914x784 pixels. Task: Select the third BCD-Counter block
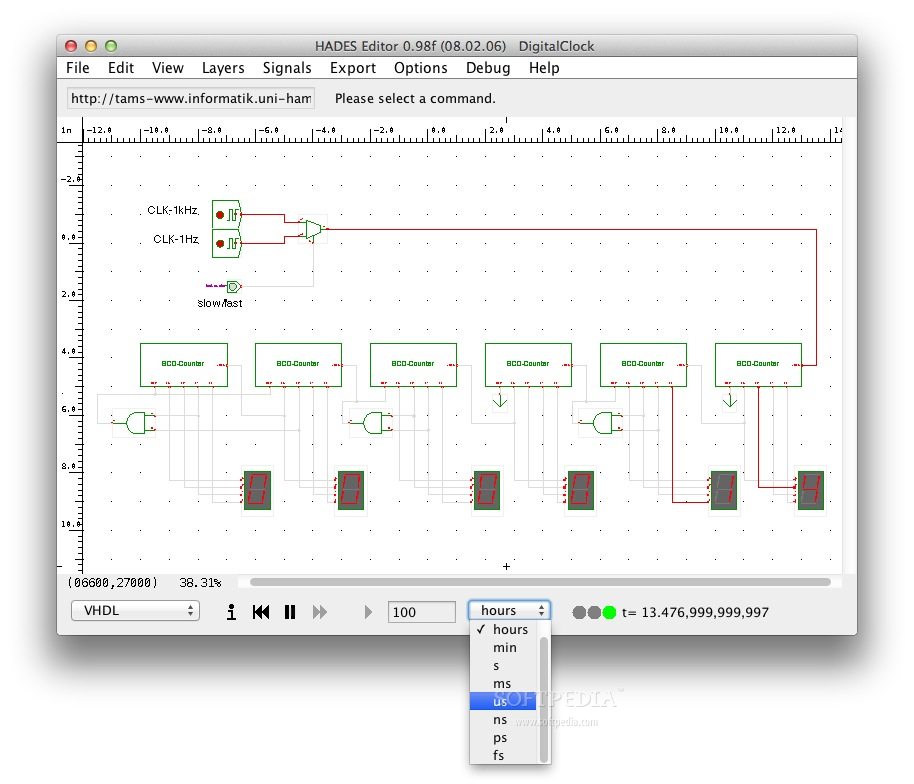coord(413,365)
